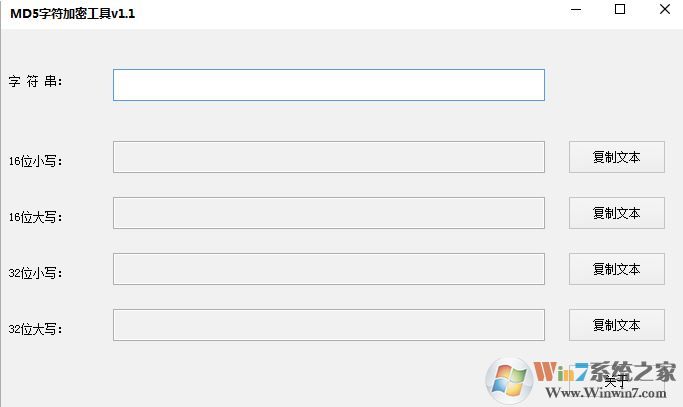Viewport: 683px width, 407px height.
Task: Click the Windows logo orb watermark
Action: pyautogui.click(x=509, y=381)
